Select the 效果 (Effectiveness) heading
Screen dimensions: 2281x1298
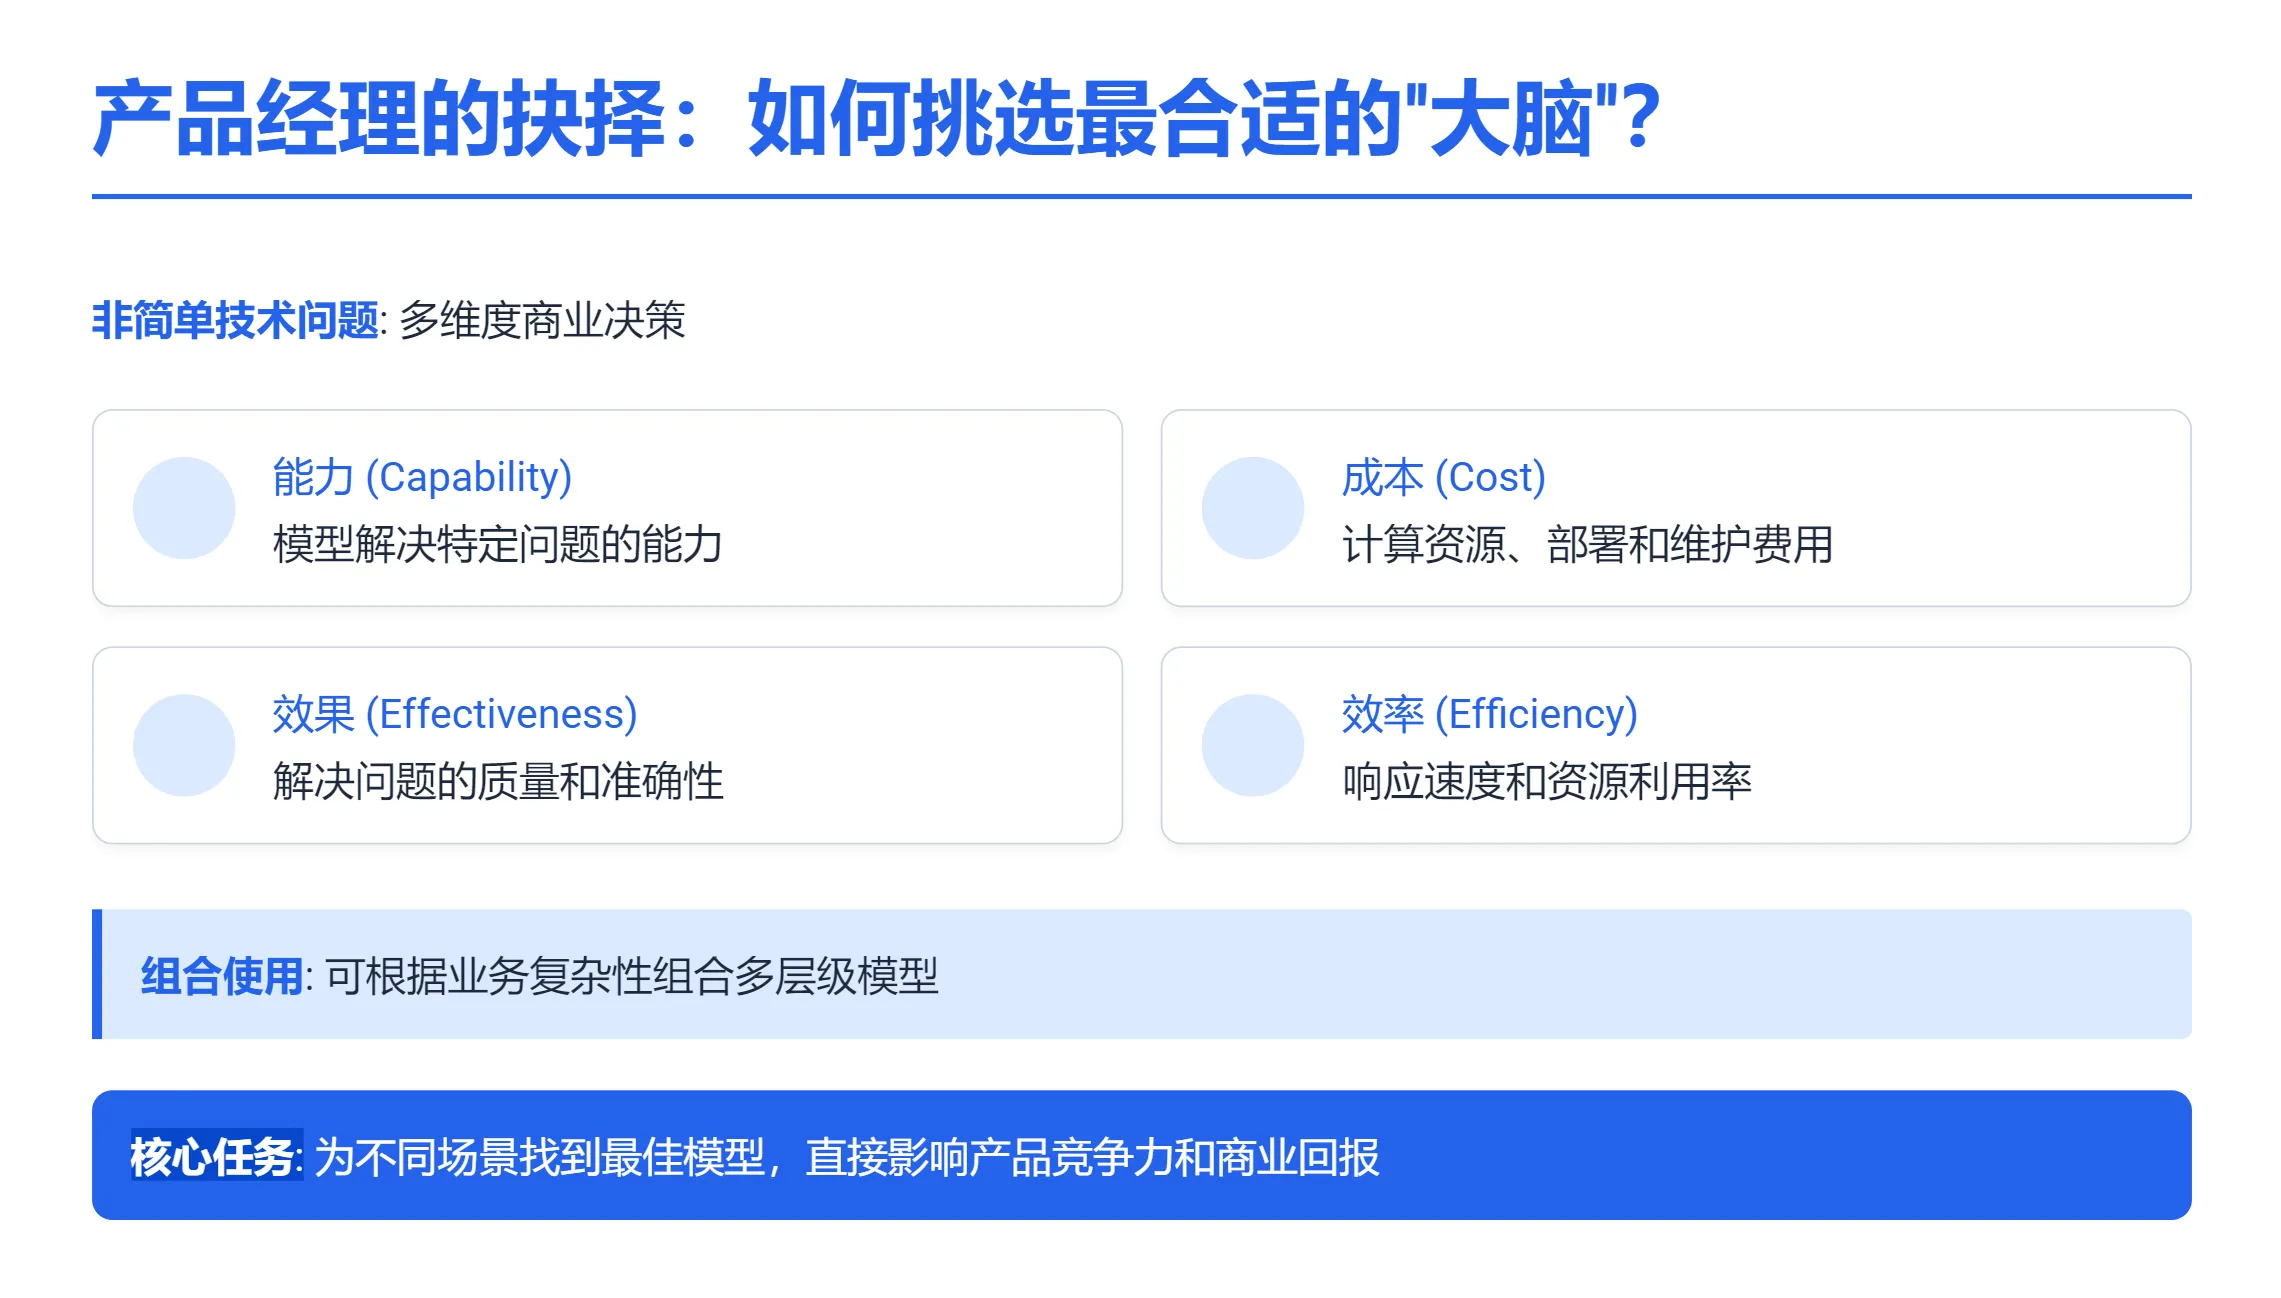(x=455, y=714)
